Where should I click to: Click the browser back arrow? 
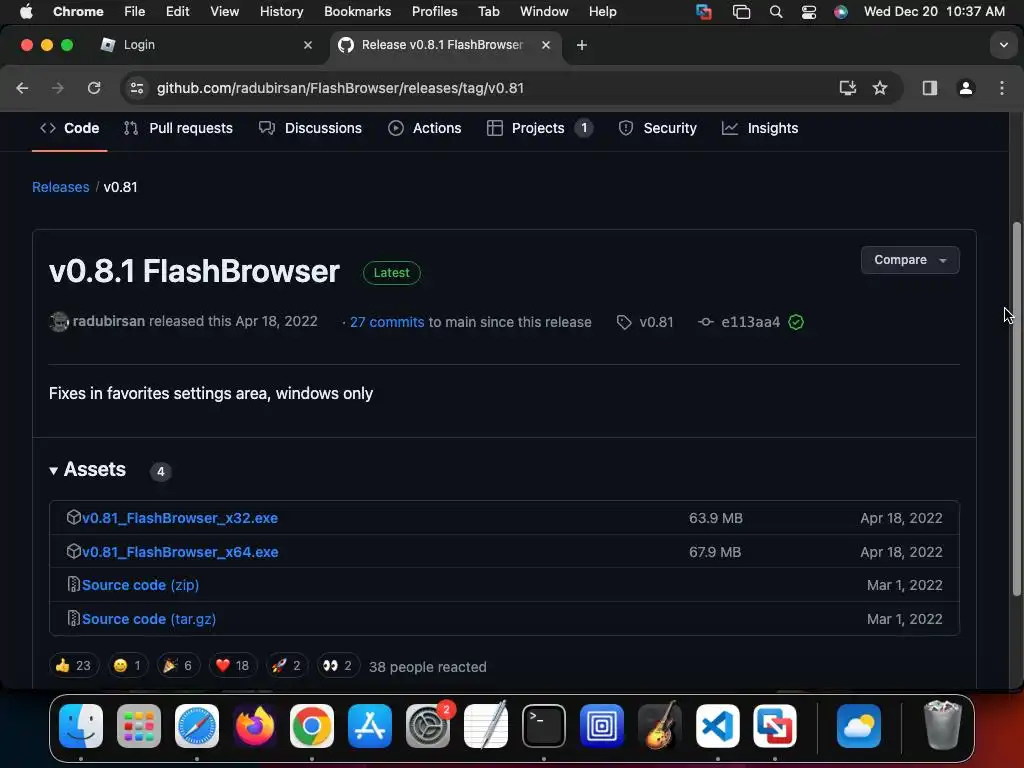pos(22,88)
